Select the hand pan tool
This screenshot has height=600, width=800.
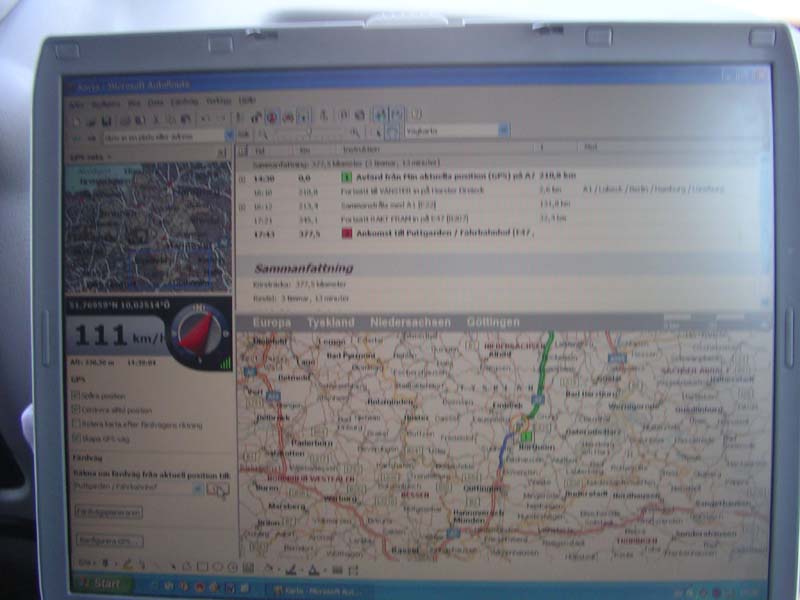point(392,132)
